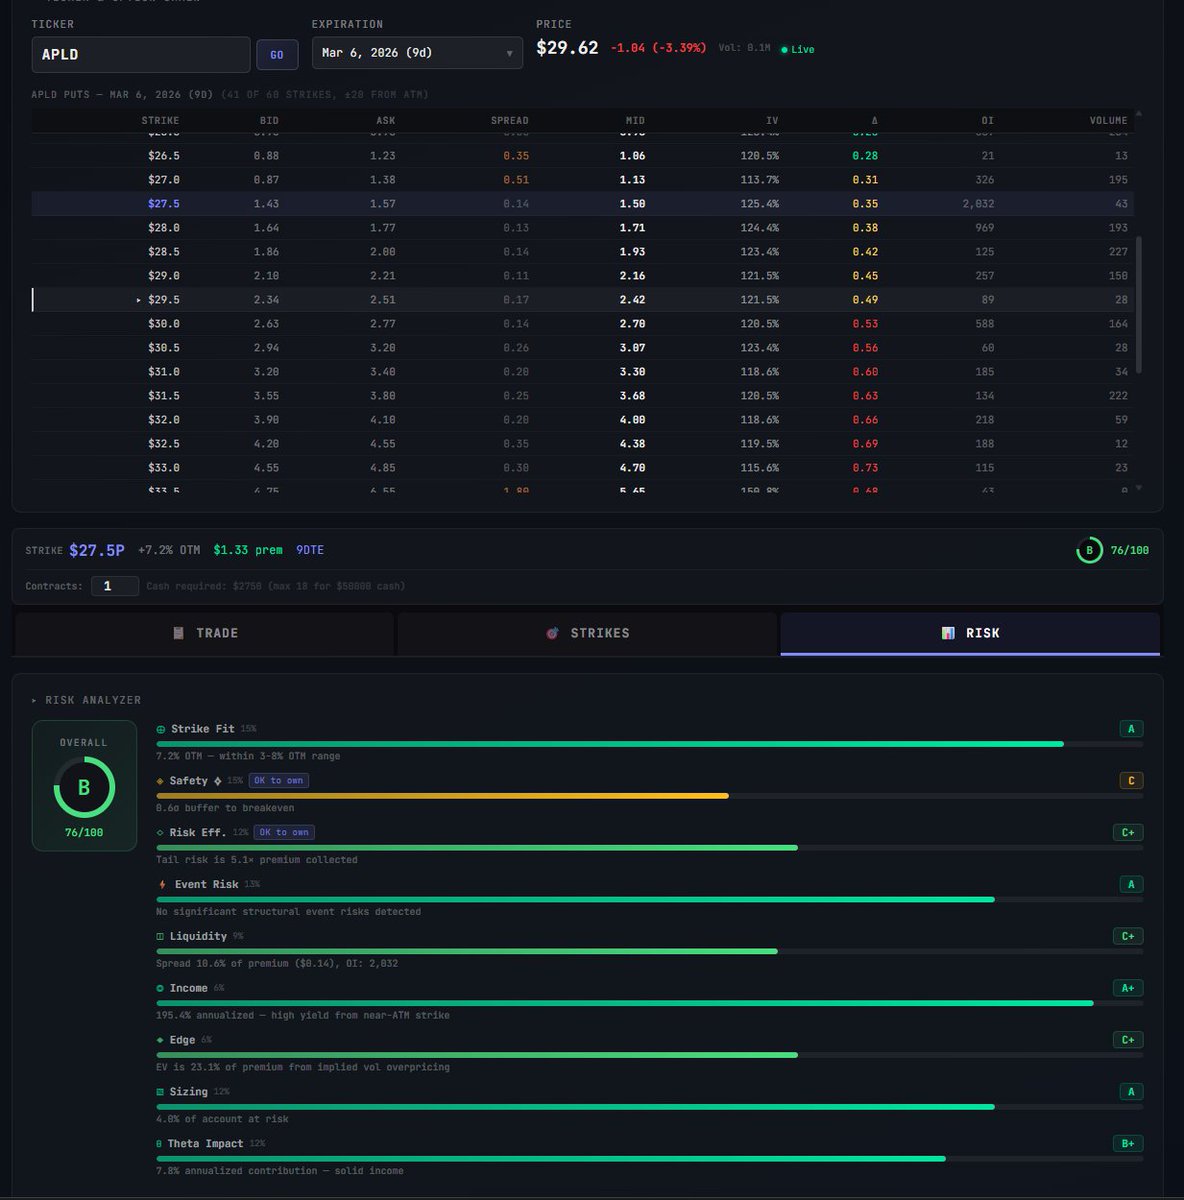This screenshot has width=1184, height=1200.
Task: Open the Expiration dropdown Mar 6, 2026
Action: pyautogui.click(x=417, y=53)
